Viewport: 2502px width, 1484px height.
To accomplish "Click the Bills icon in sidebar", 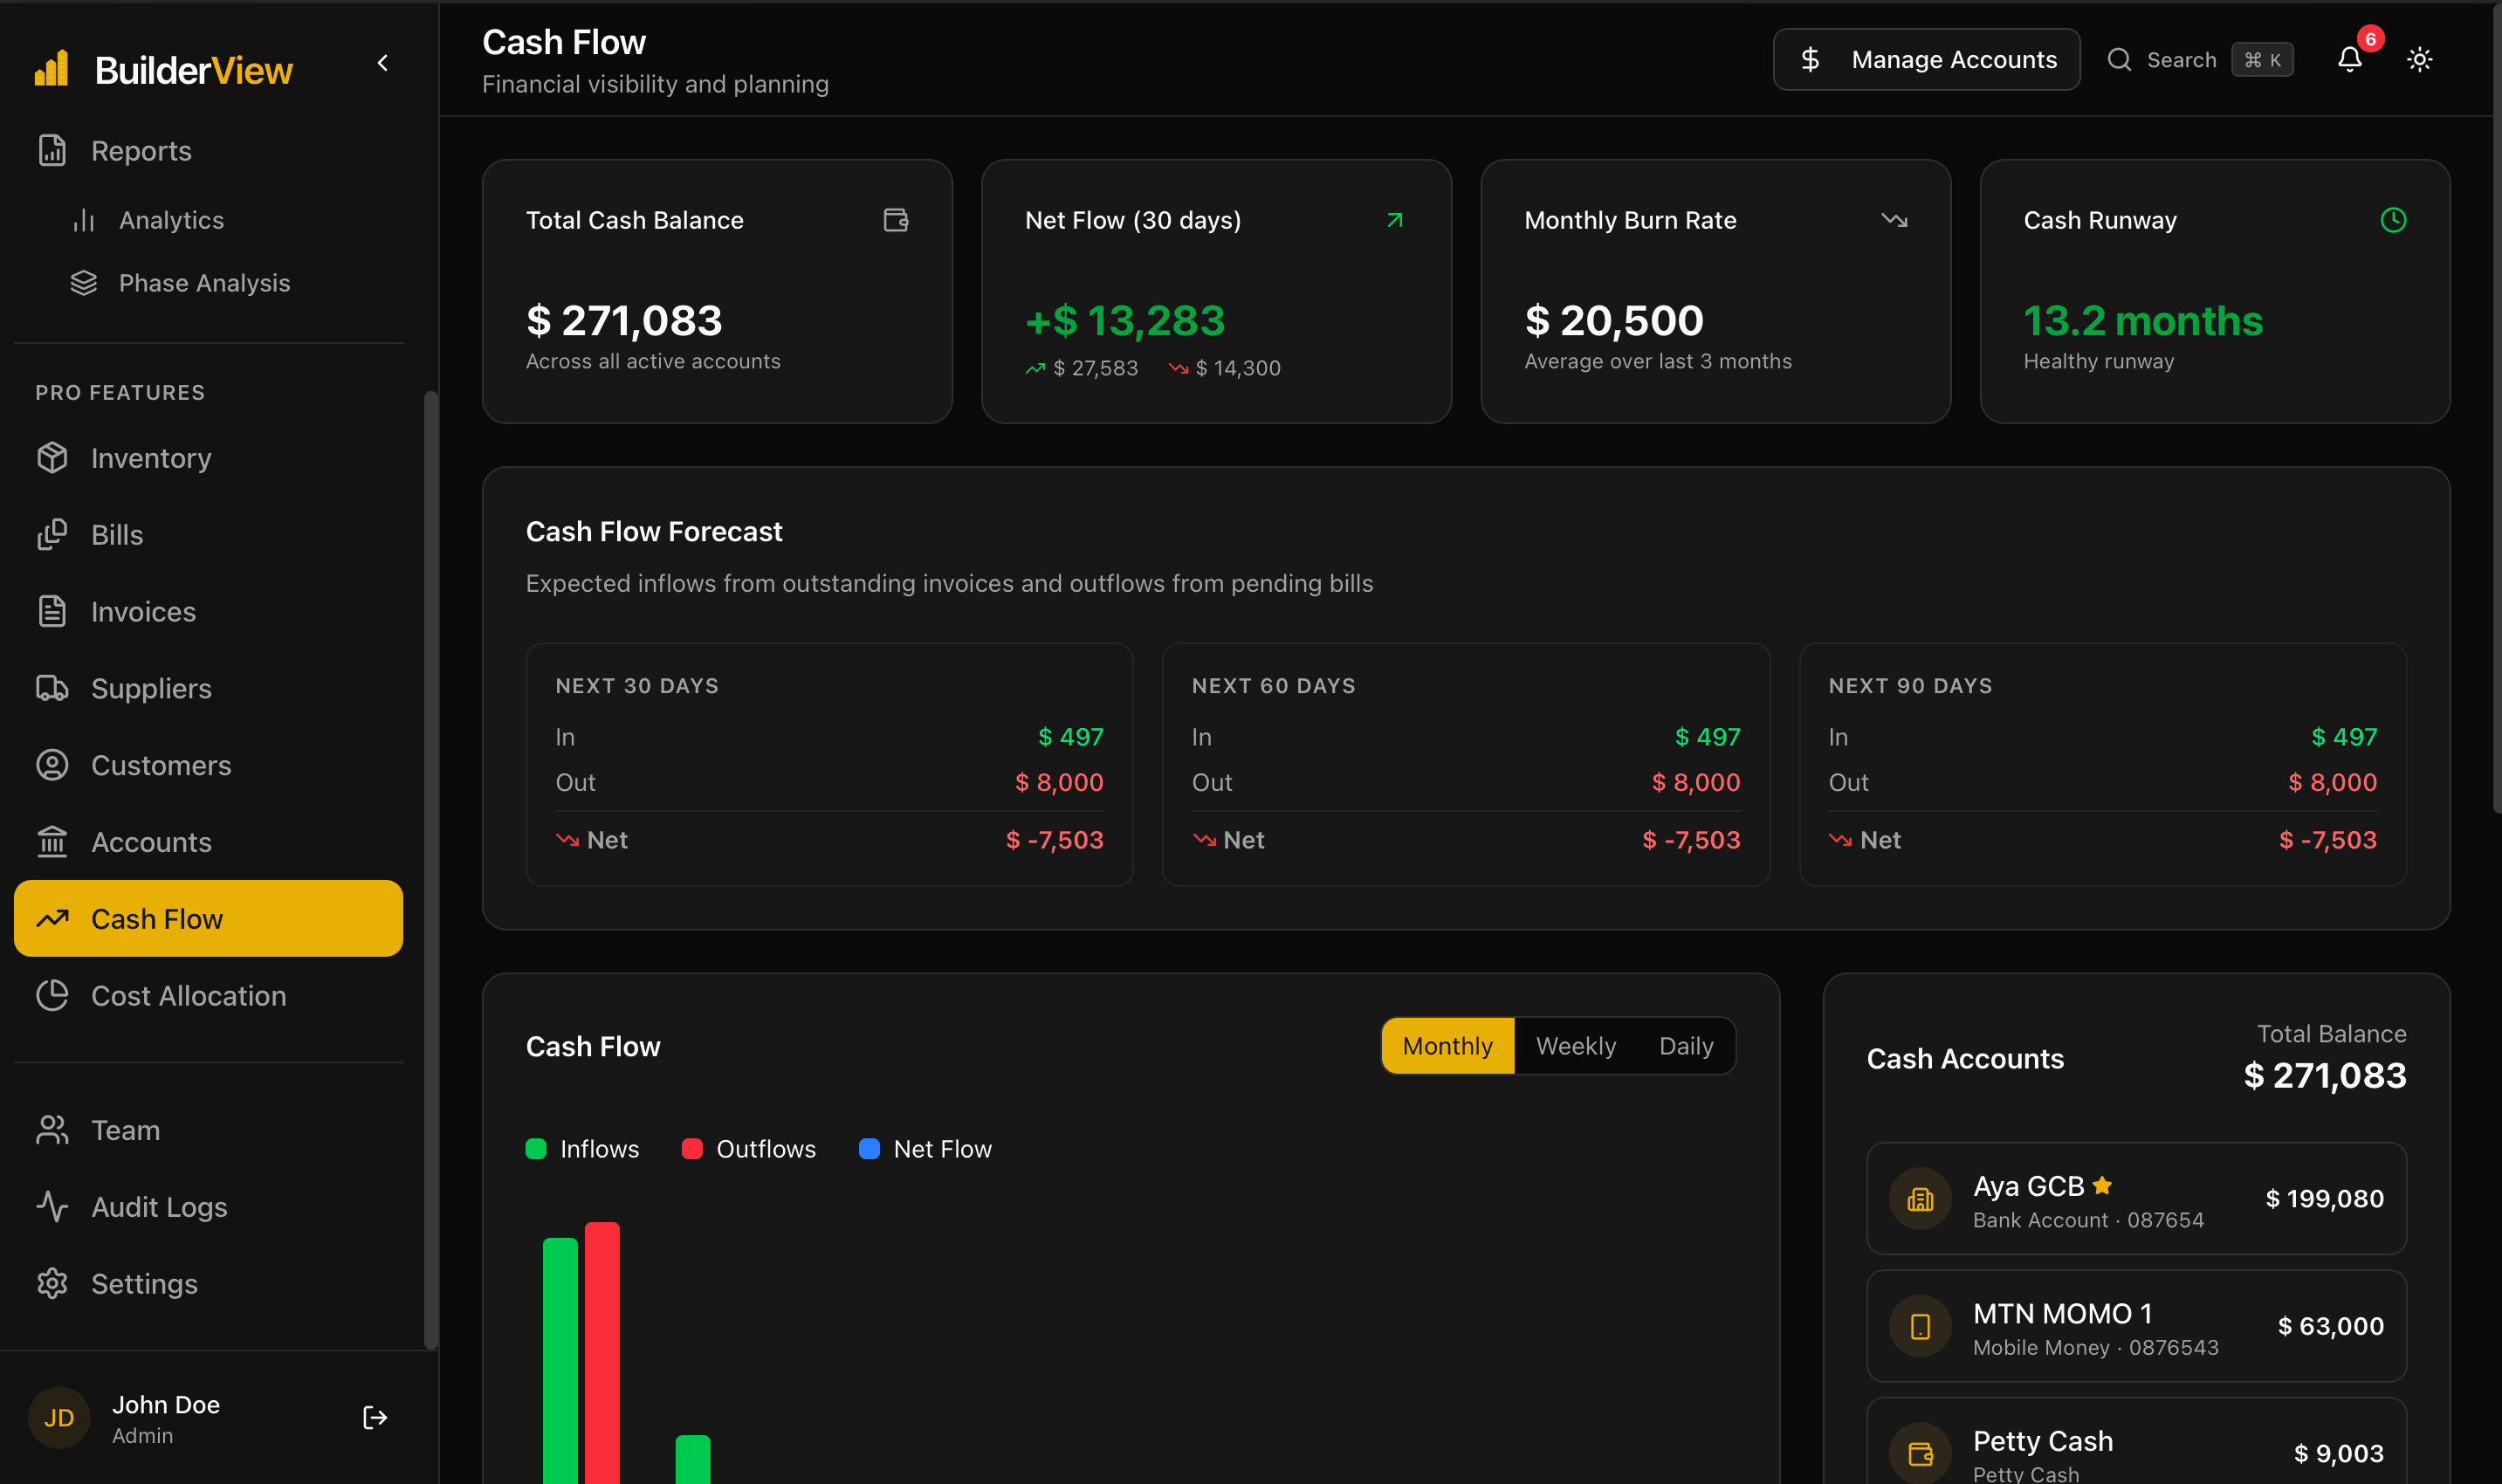I will click(52, 535).
